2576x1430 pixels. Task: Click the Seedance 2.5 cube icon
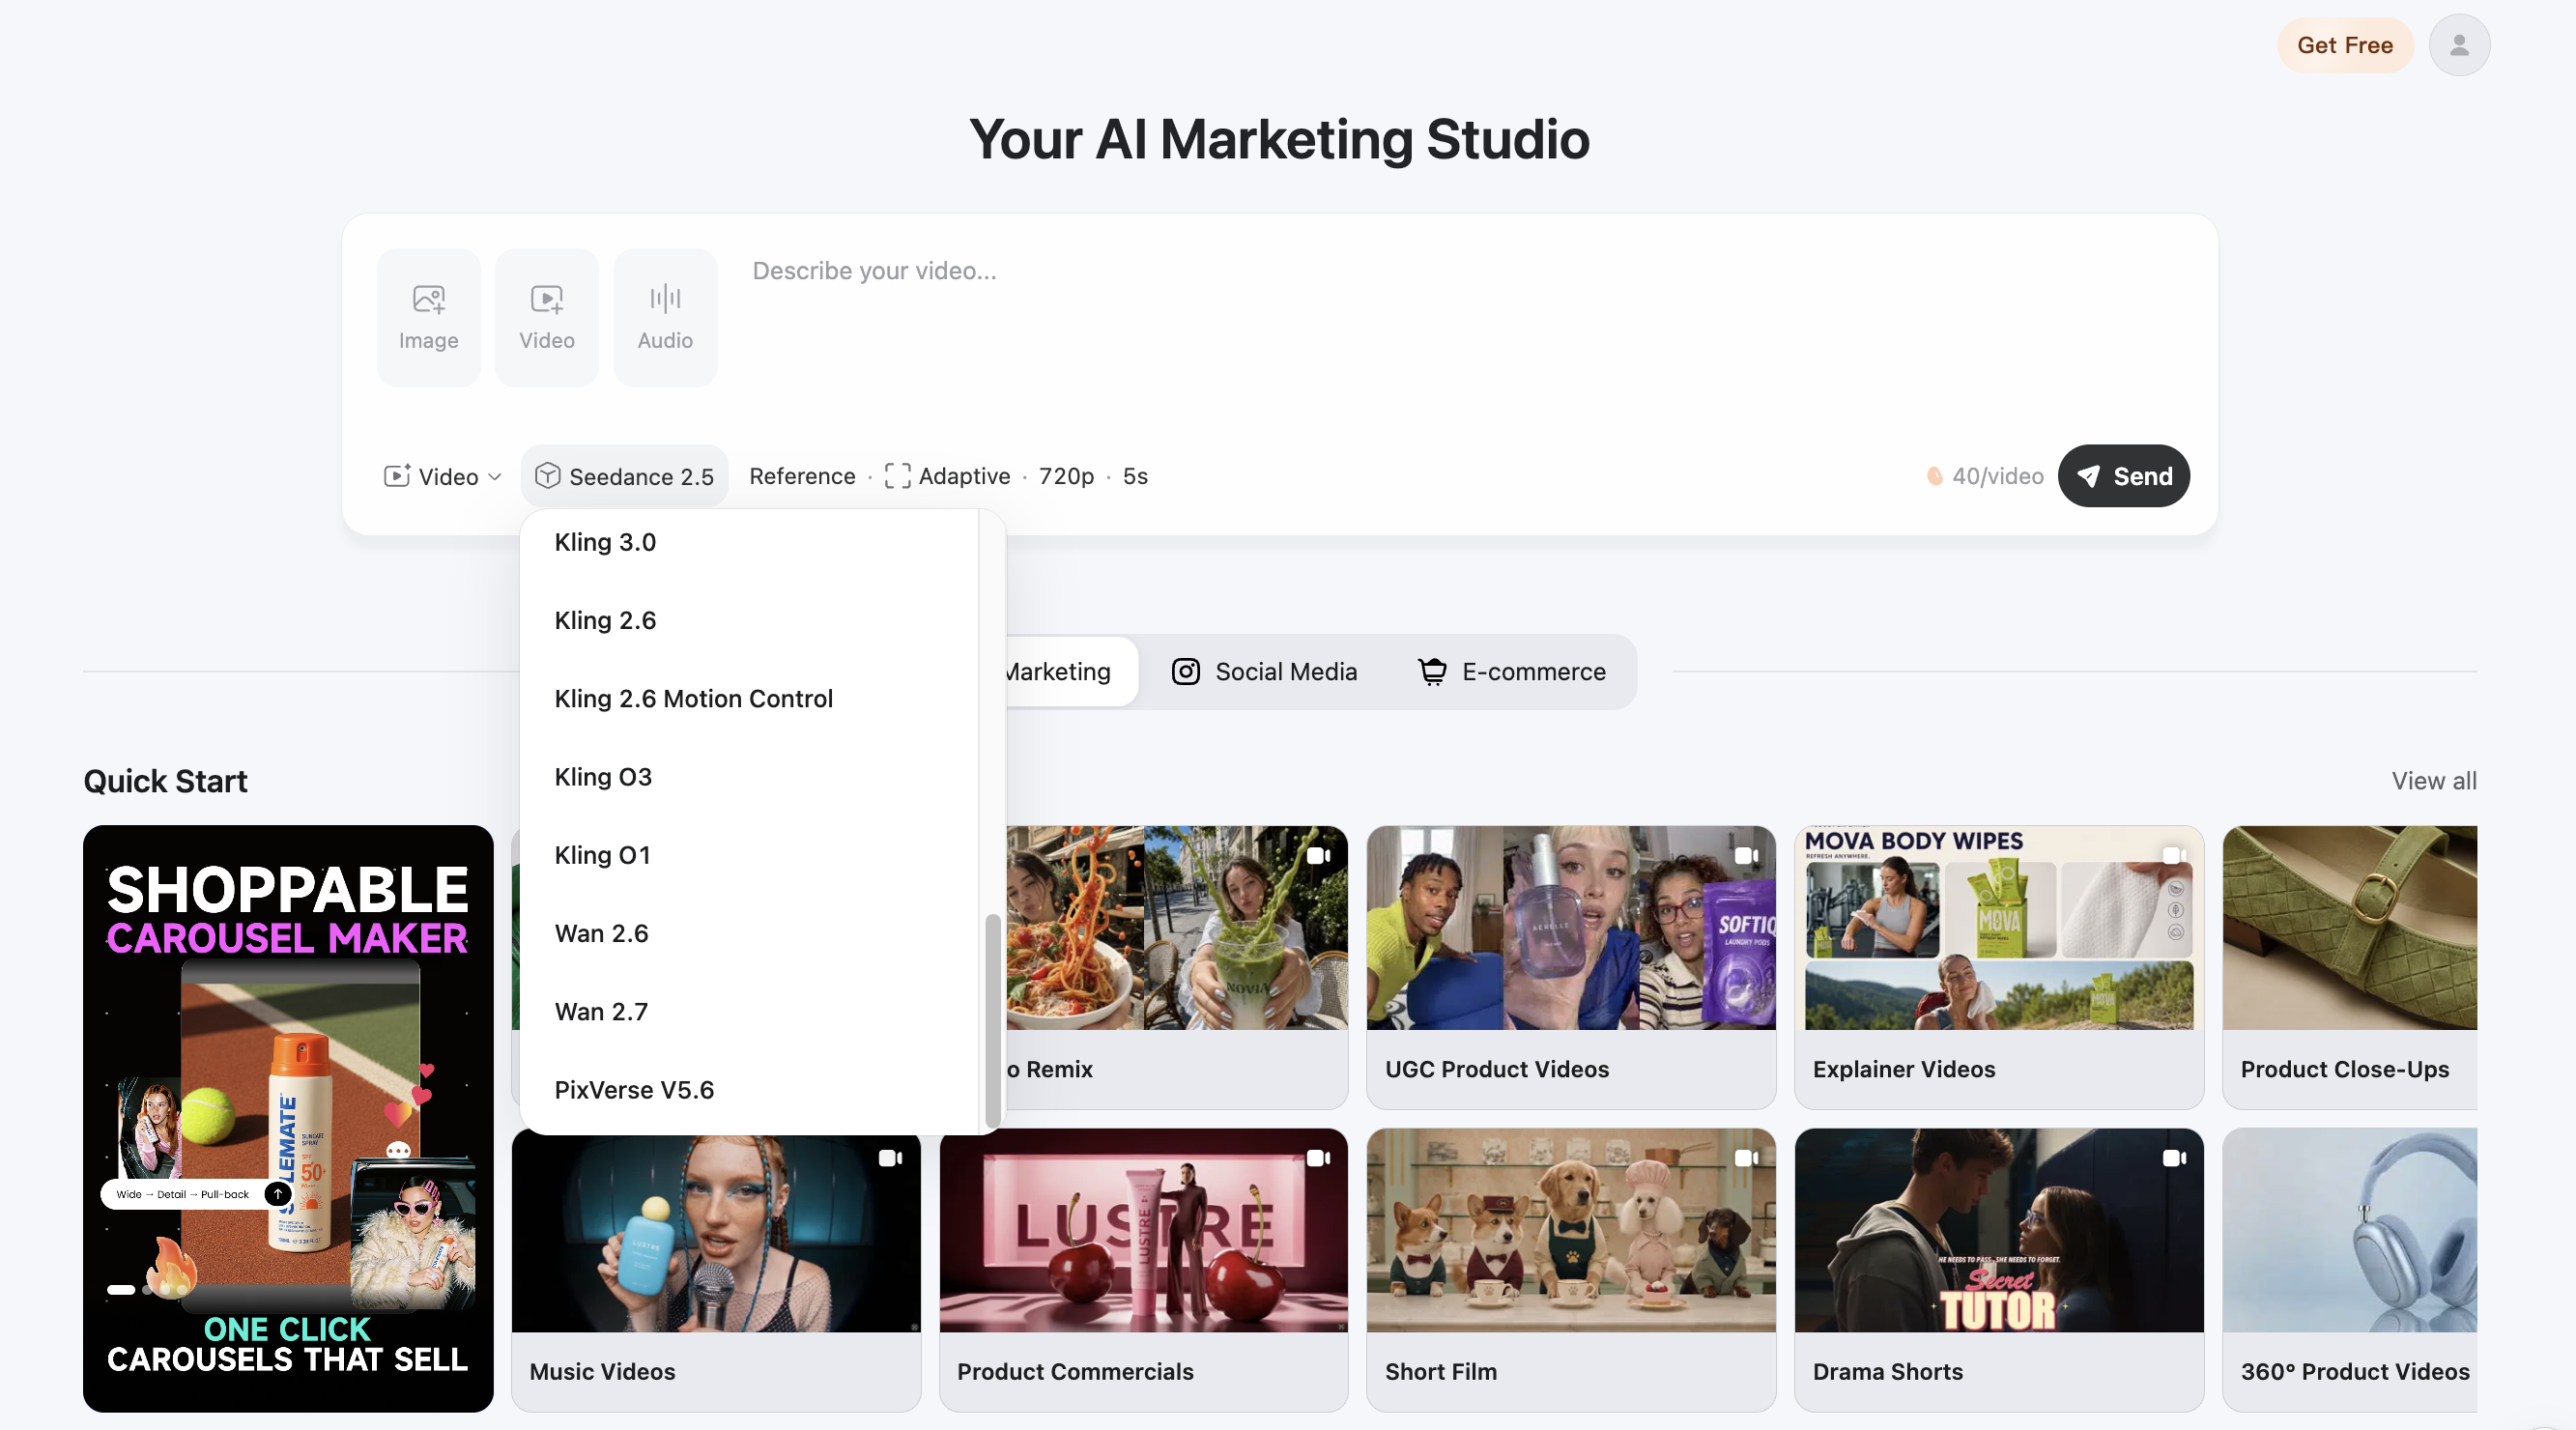click(x=547, y=476)
